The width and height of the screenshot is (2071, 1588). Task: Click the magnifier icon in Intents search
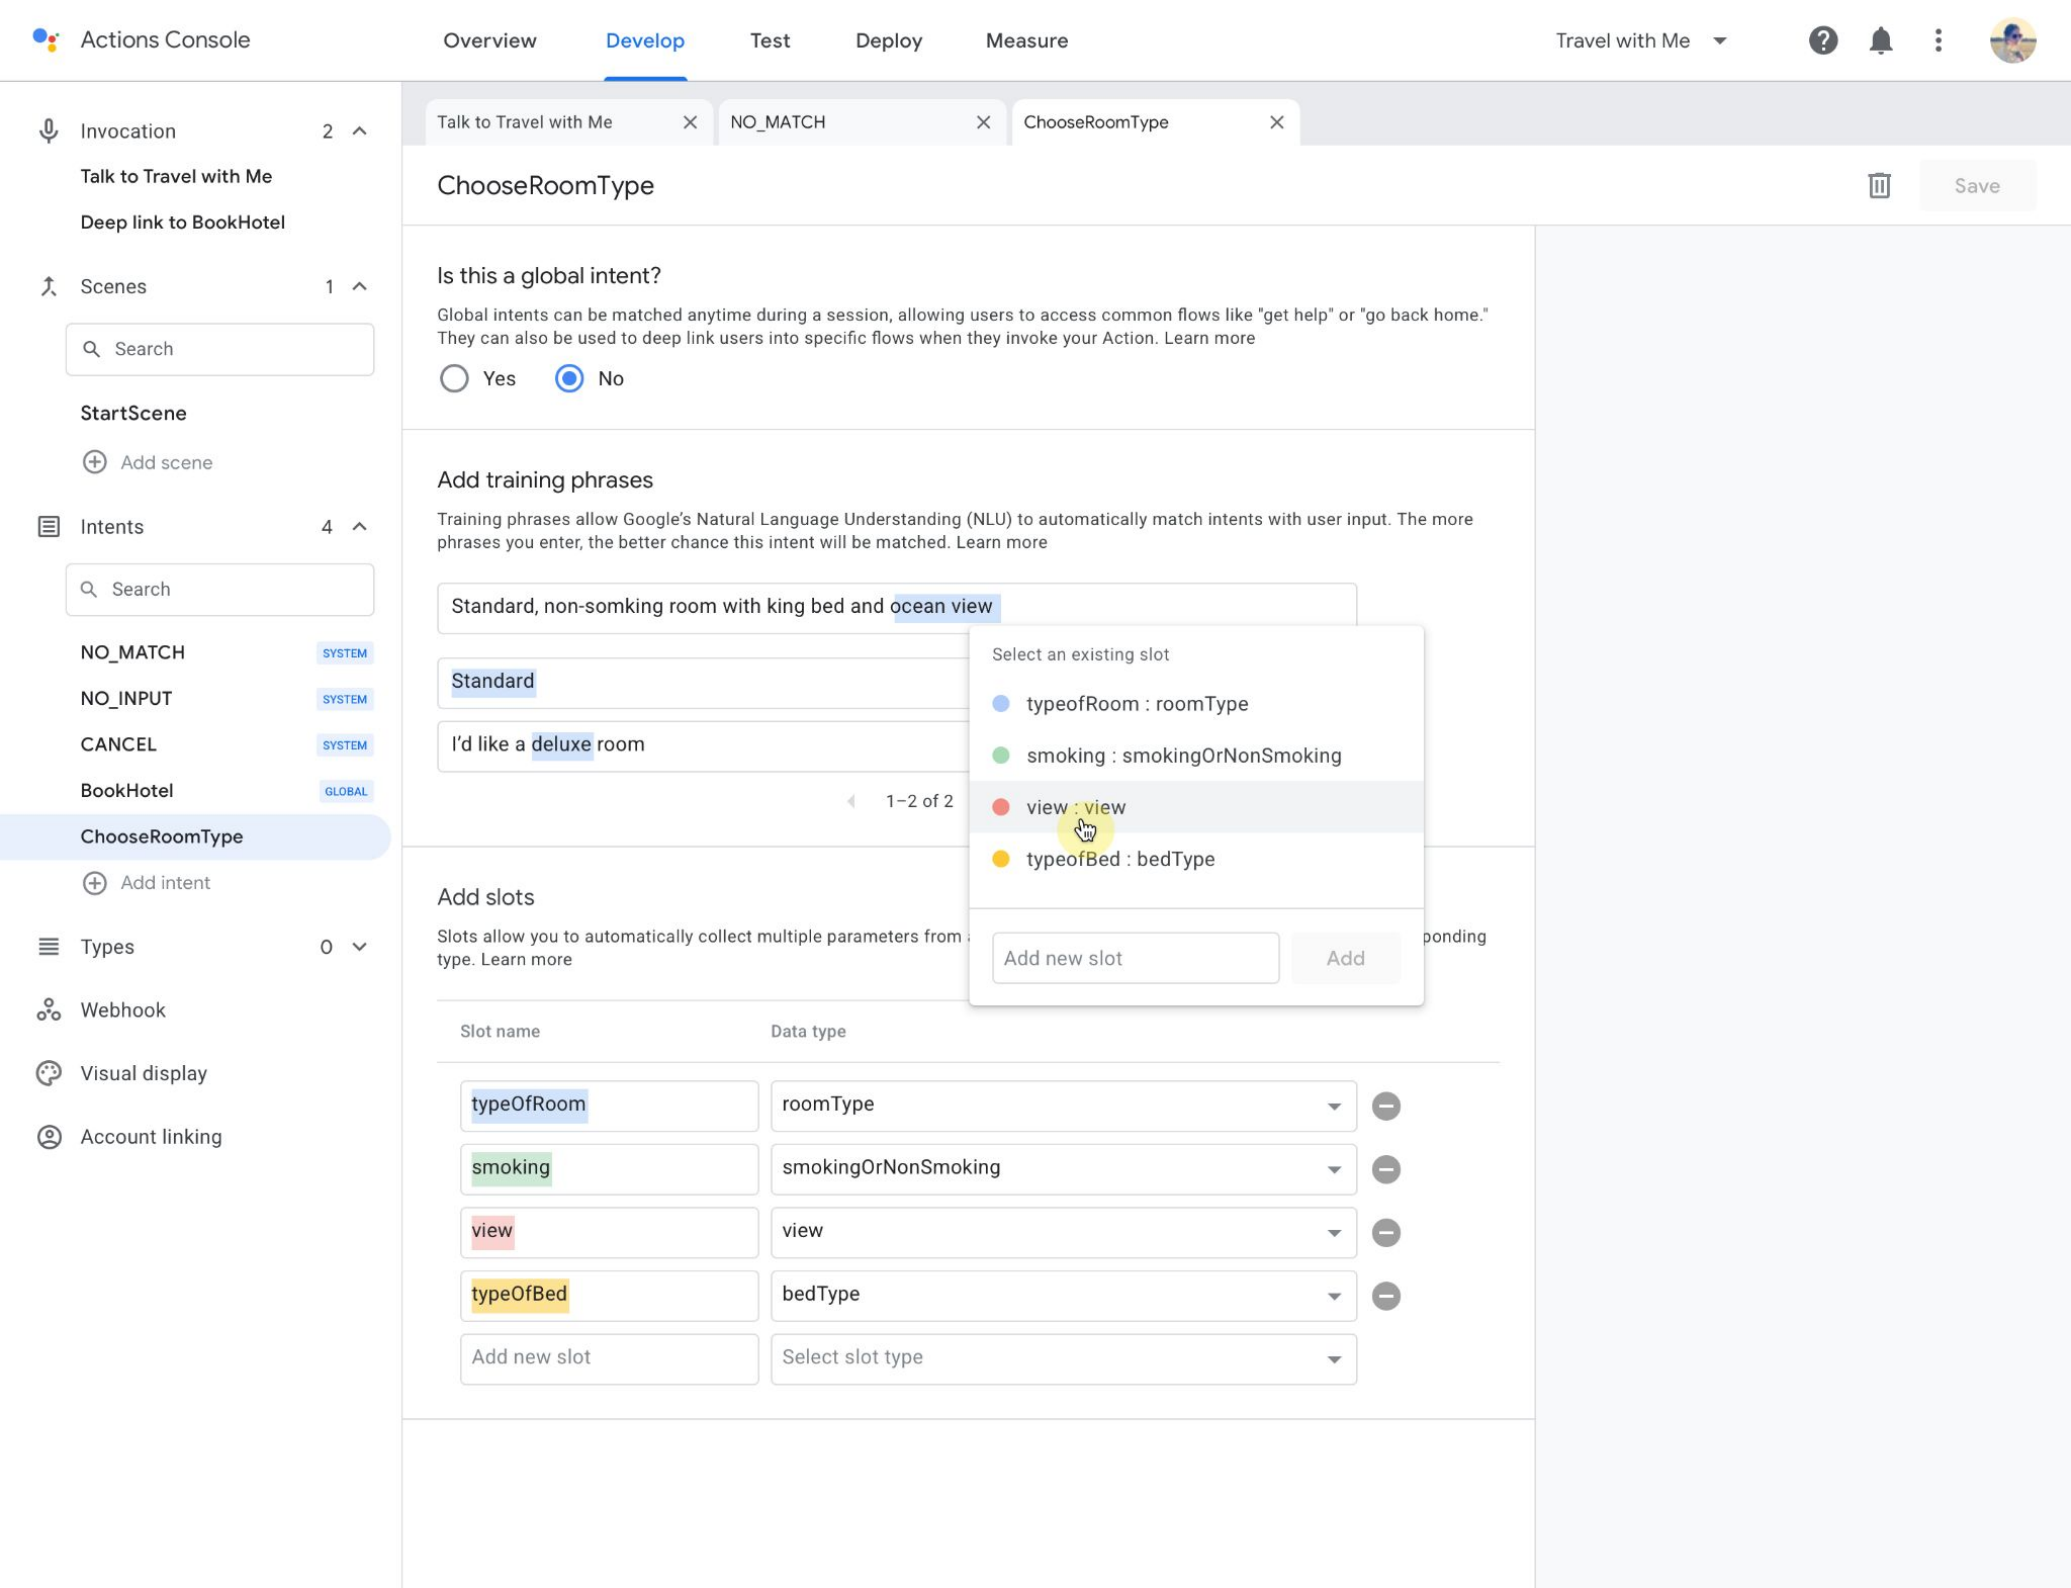[89, 589]
